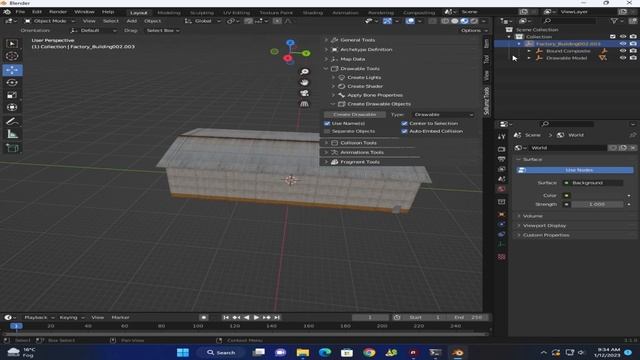This screenshot has height=360, width=640.
Task: Open Blender from the Windows taskbar
Action: pyautogui.click(x=458, y=352)
